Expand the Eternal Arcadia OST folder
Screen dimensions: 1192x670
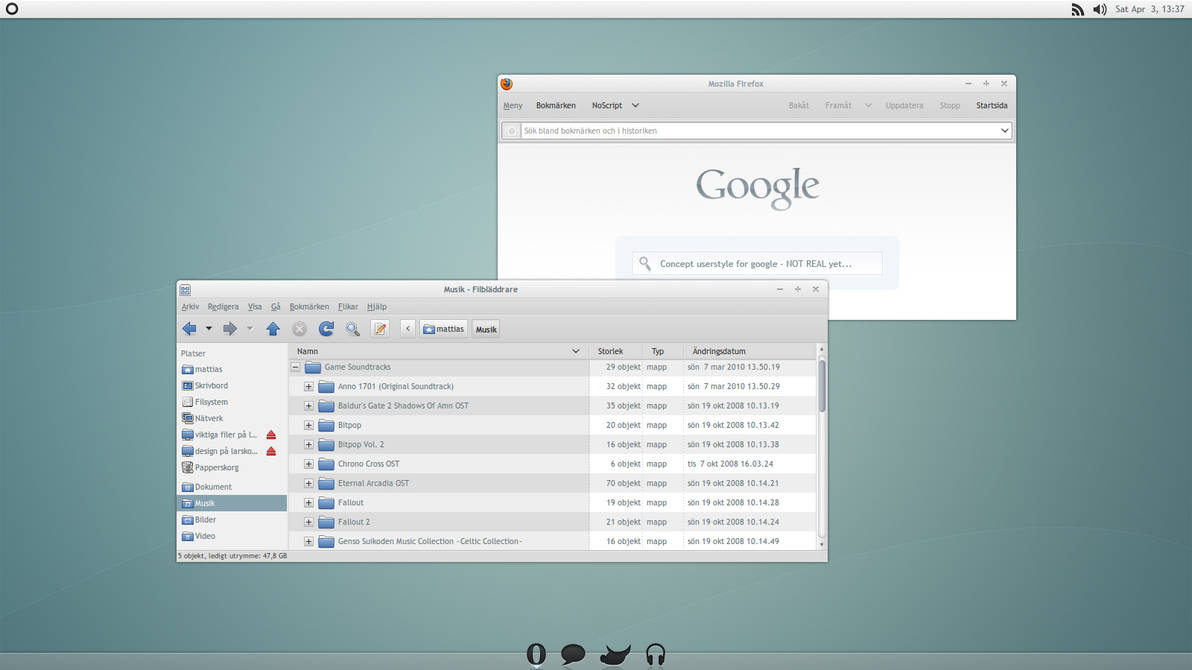[309, 483]
